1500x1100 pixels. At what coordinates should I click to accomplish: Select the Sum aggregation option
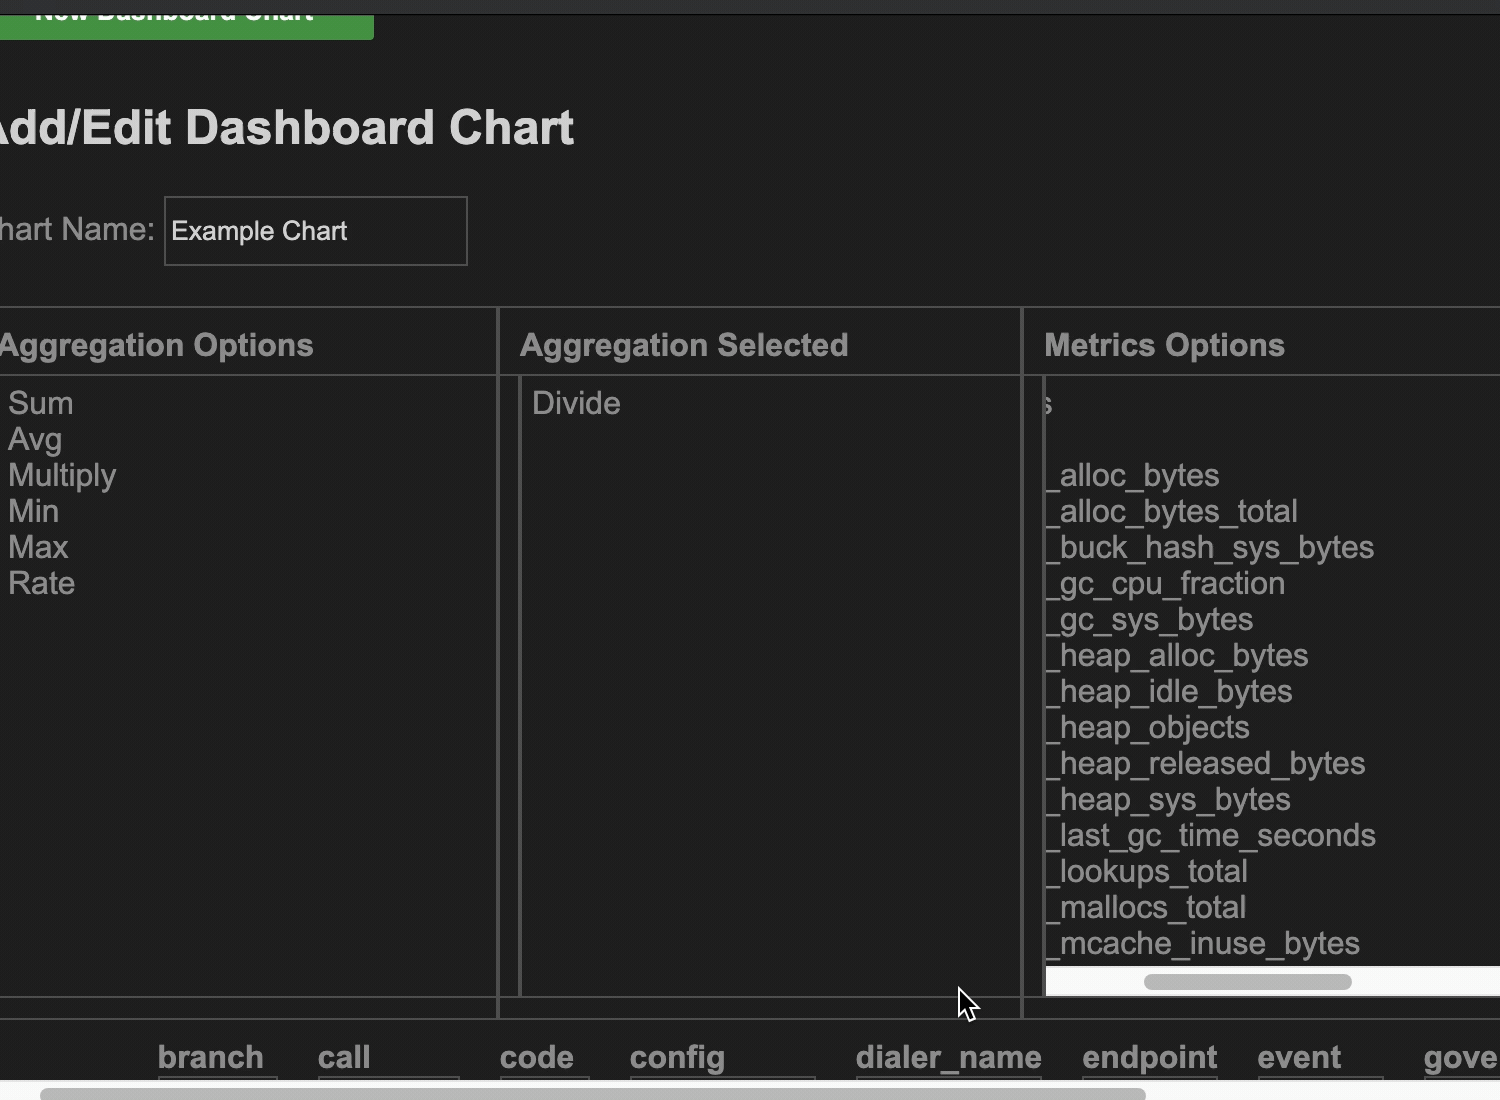pos(41,403)
